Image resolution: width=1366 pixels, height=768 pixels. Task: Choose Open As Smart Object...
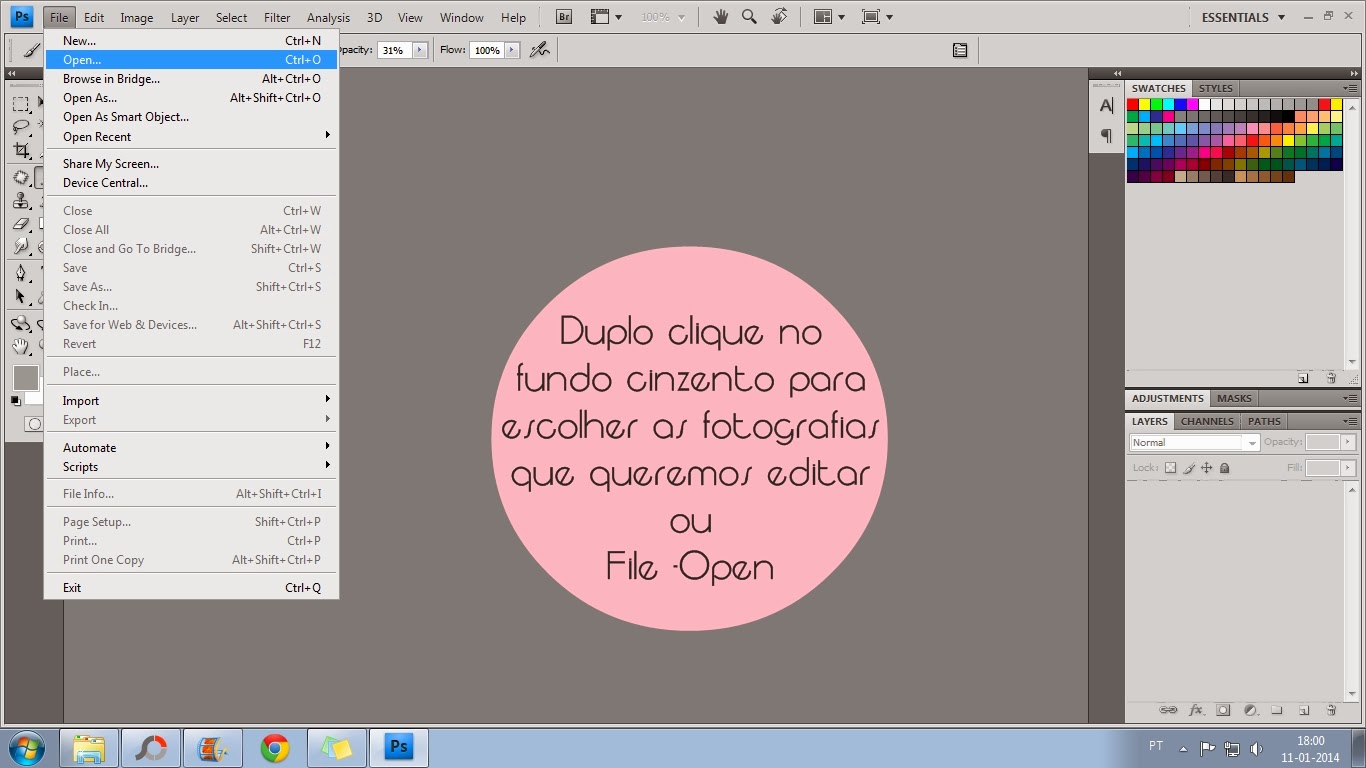191,117
